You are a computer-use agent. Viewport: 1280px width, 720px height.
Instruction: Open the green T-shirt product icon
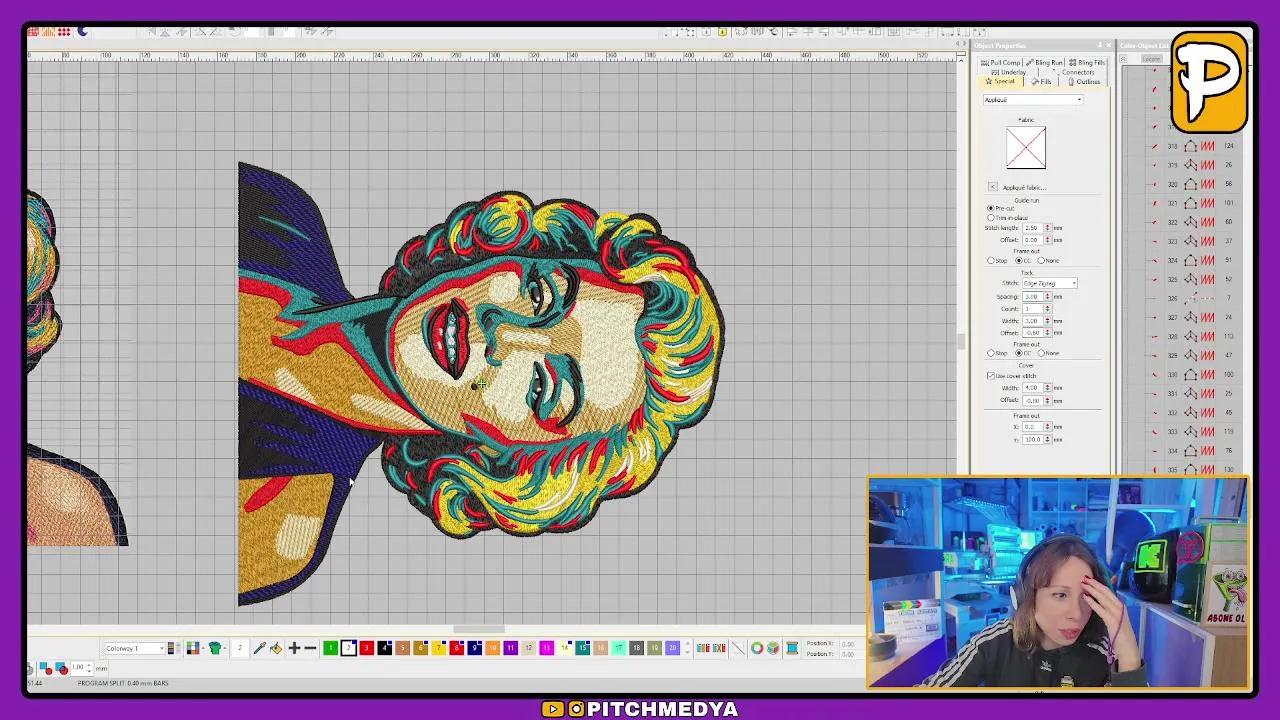(215, 648)
